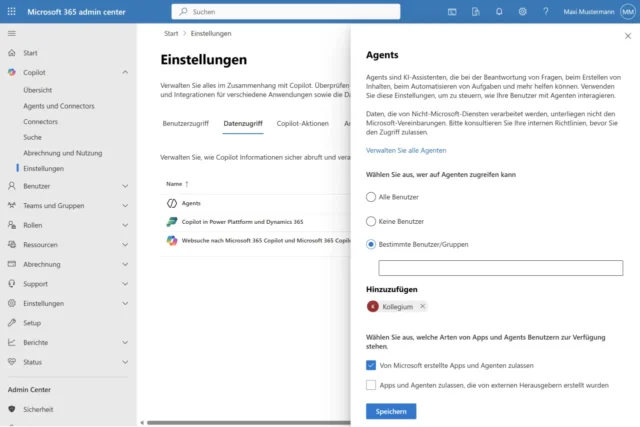Image resolution: width=640 pixels, height=427 pixels.
Task: Expand the Status sidebar section
Action: (125, 362)
